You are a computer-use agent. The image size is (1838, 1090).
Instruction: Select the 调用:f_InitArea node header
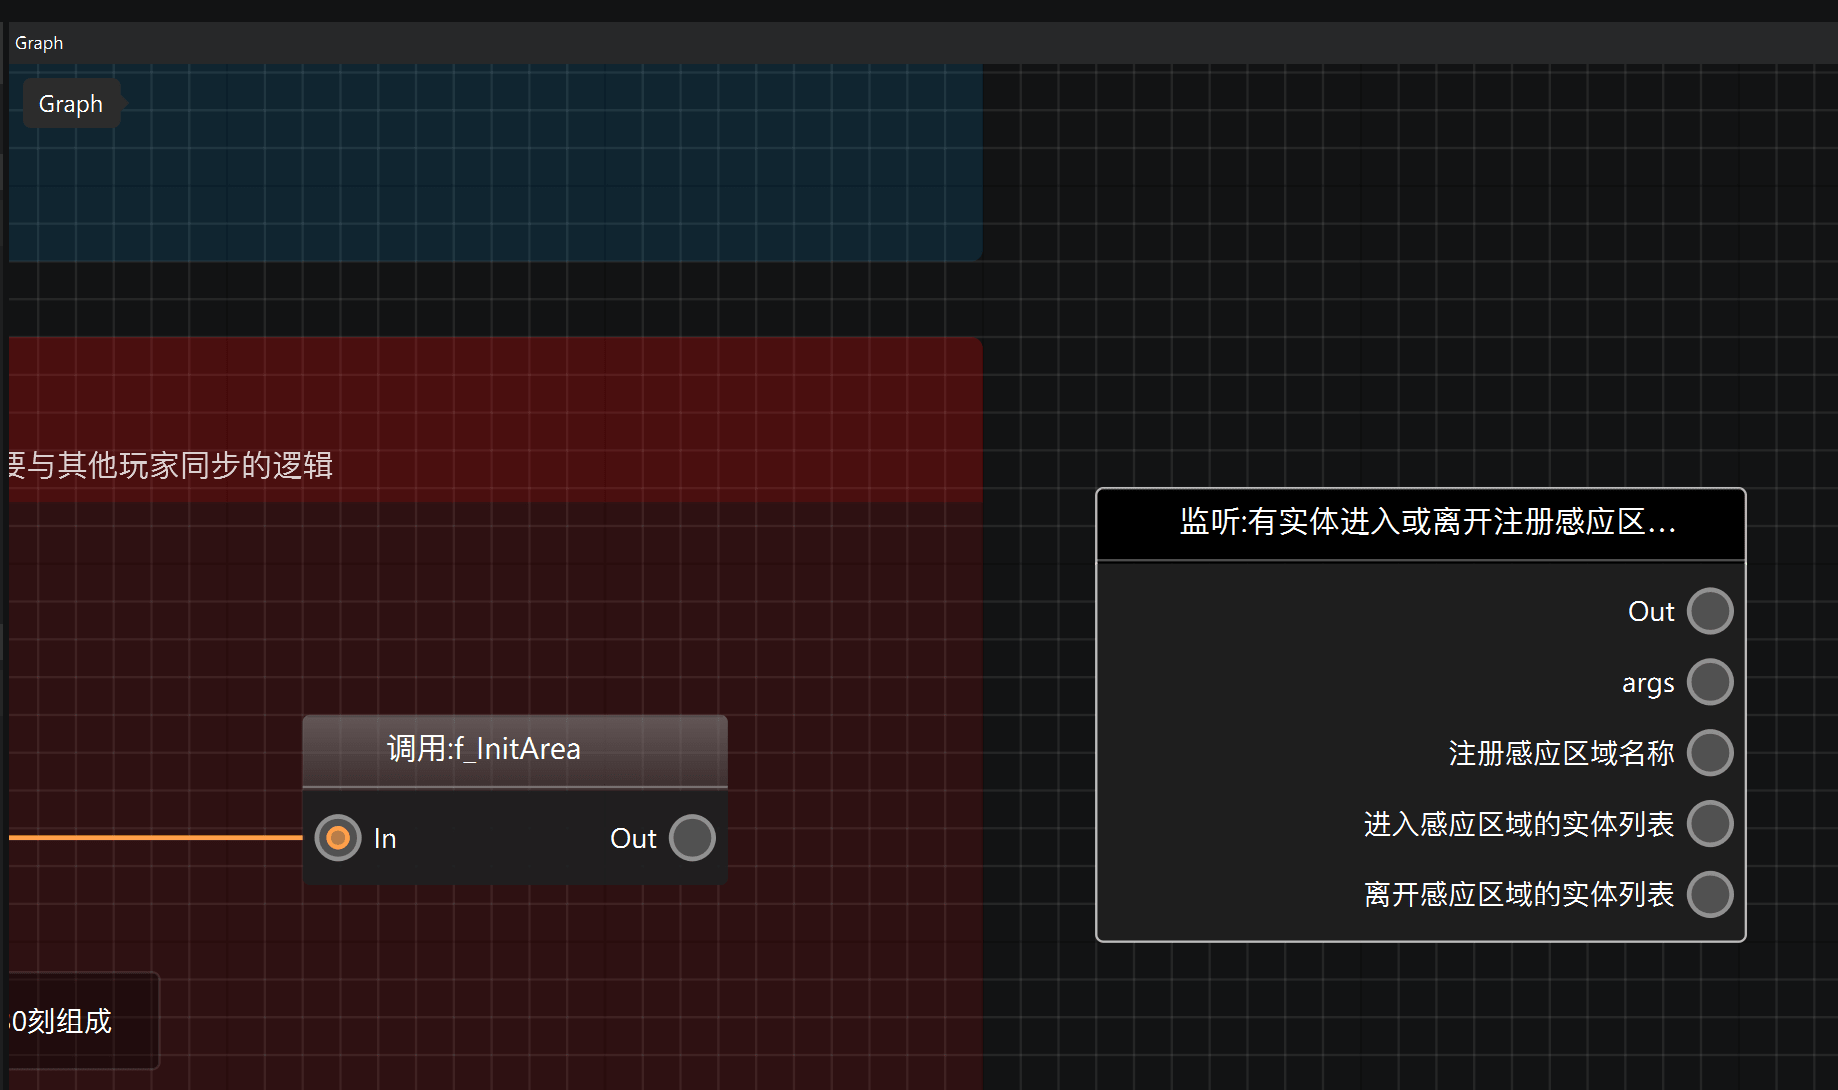515,750
